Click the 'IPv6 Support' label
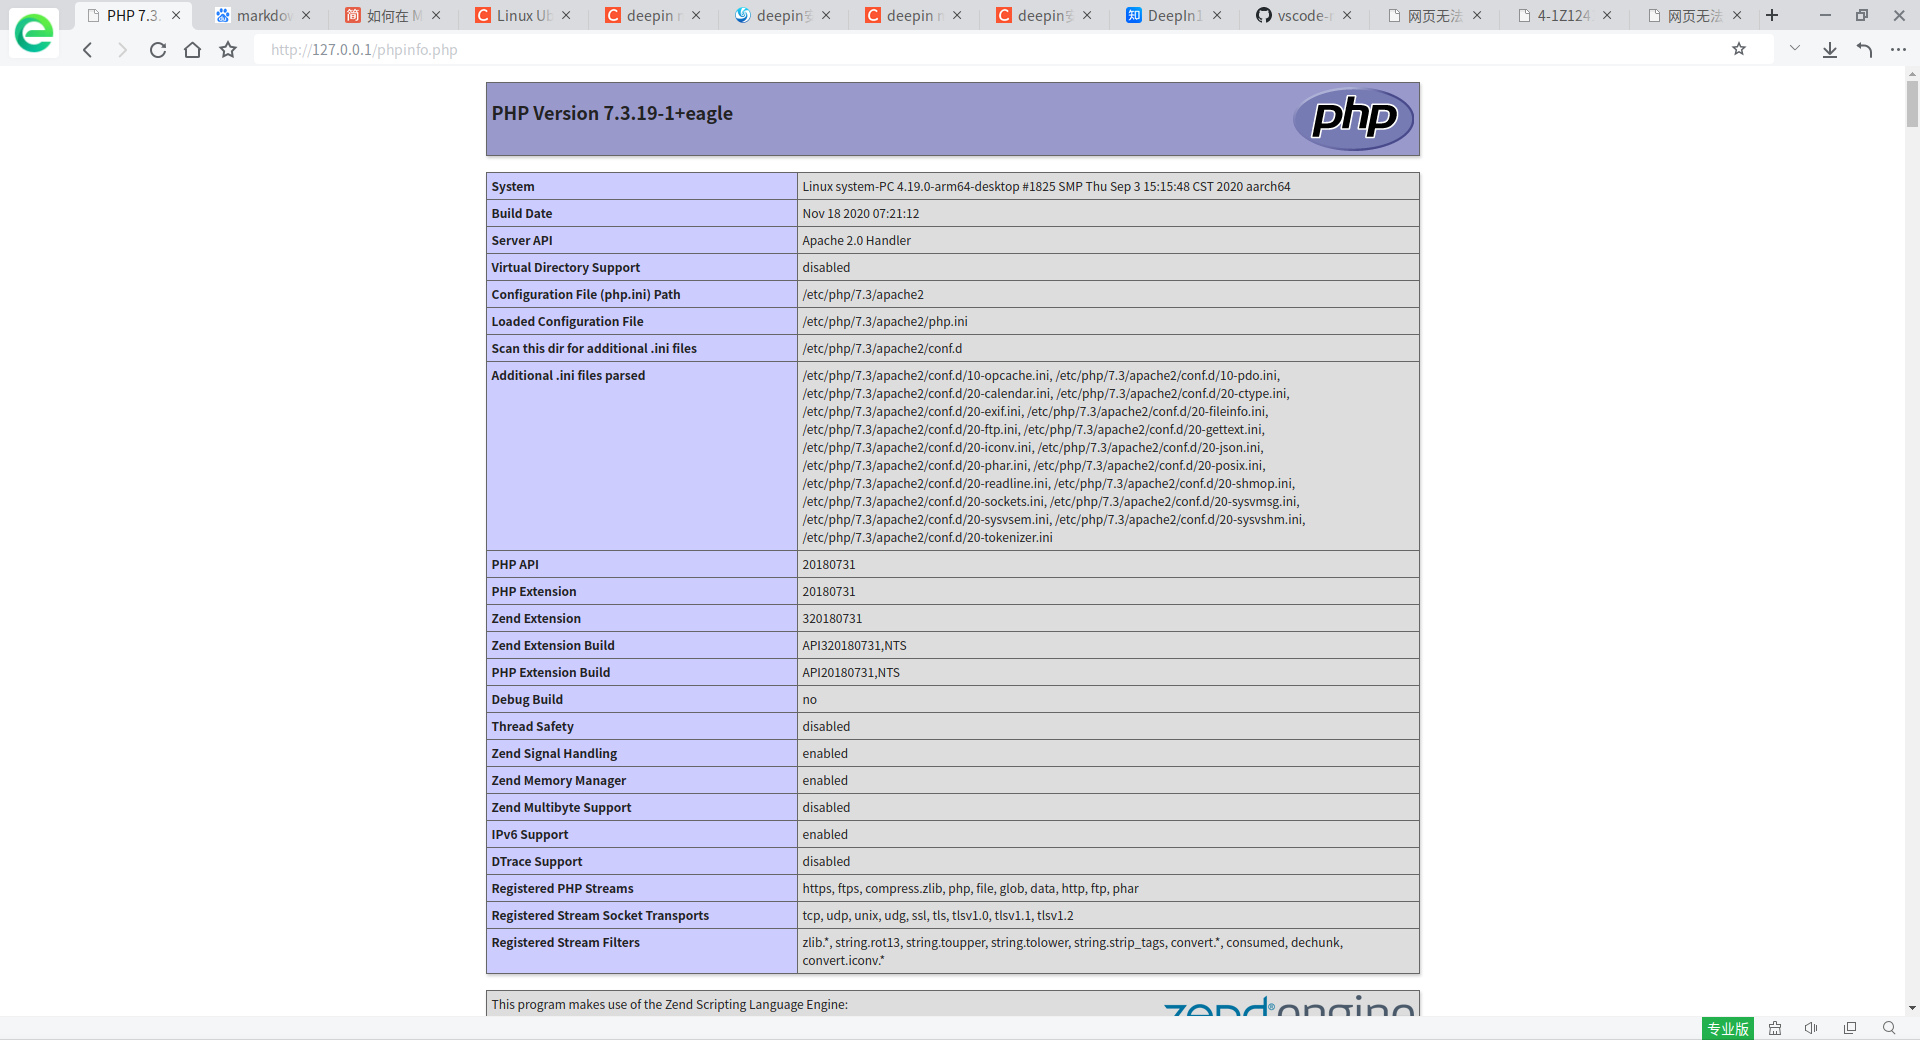This screenshot has width=1920, height=1040. [x=530, y=834]
